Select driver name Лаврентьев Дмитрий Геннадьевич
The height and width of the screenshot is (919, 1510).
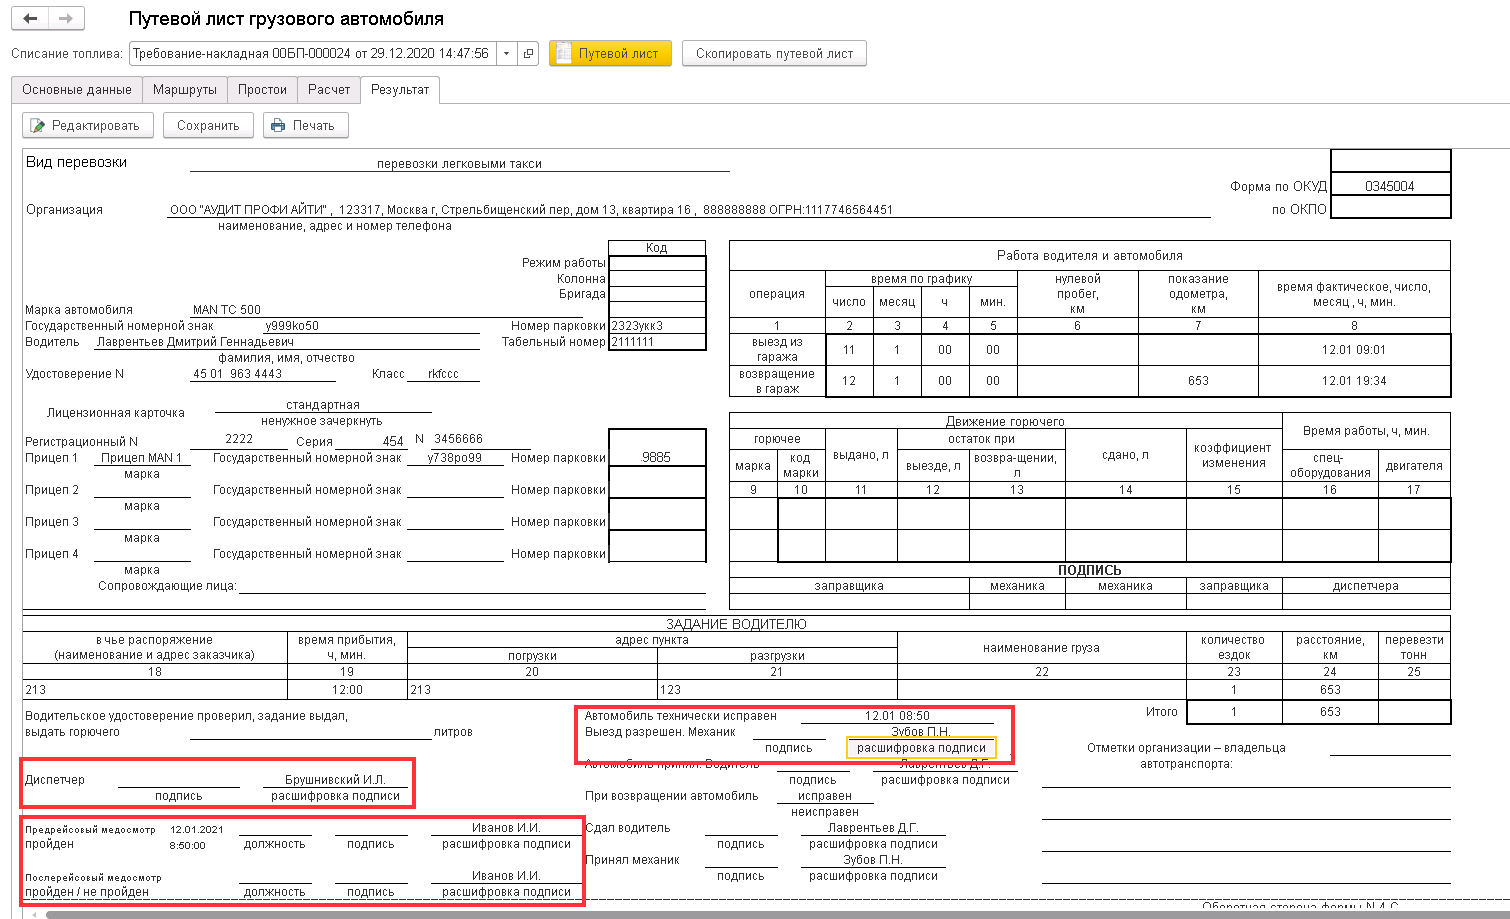coord(195,342)
